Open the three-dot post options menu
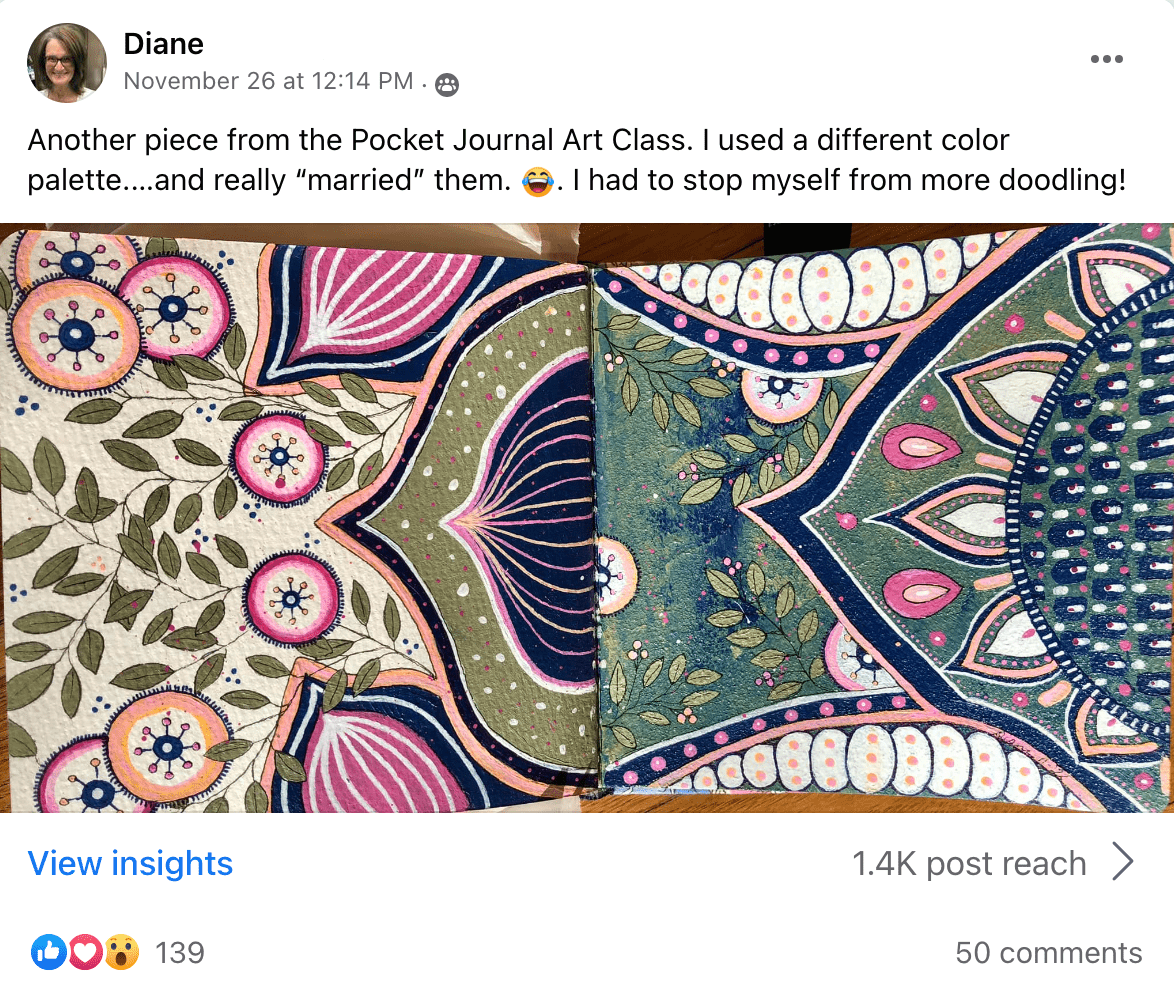The height and width of the screenshot is (990, 1174). [1106, 59]
